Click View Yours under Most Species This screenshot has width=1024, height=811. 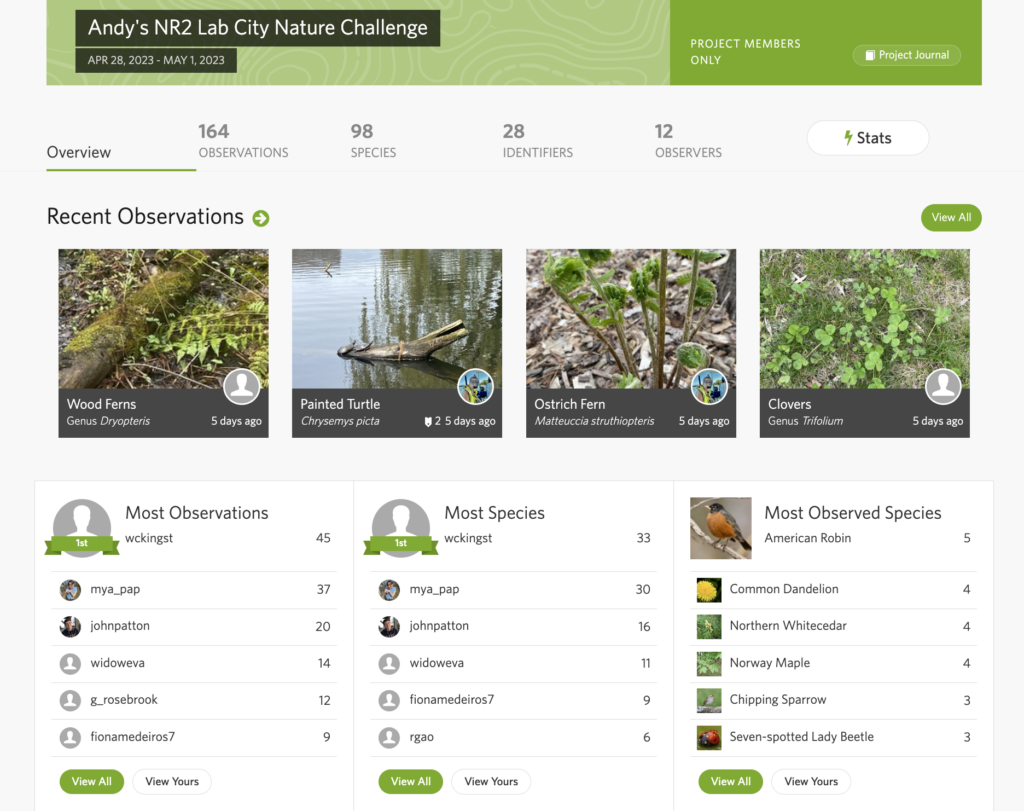tap(491, 782)
